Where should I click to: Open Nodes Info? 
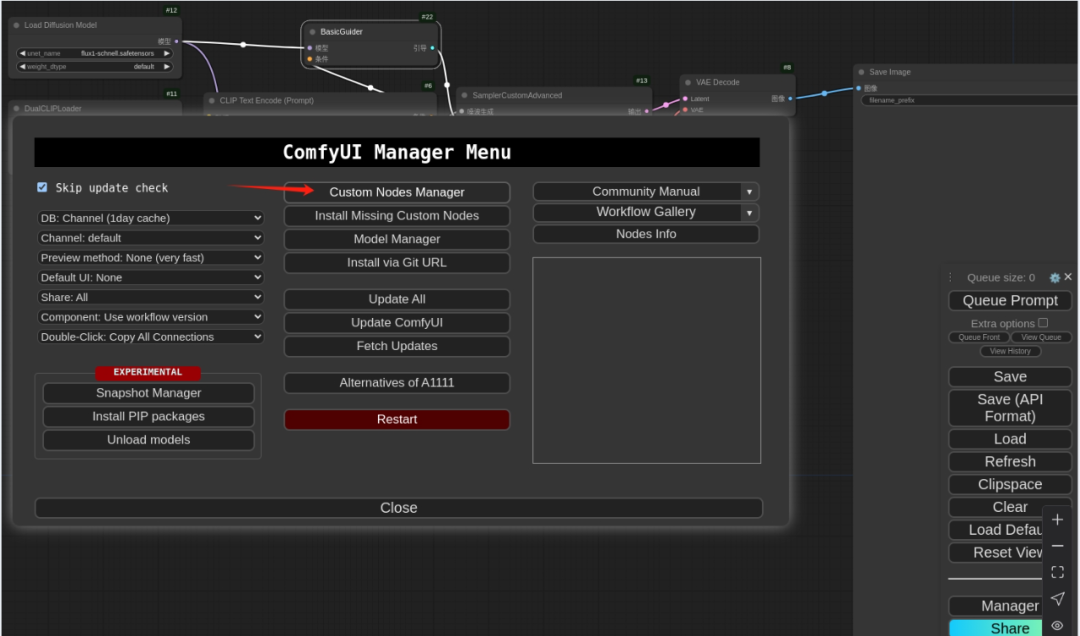pos(646,234)
